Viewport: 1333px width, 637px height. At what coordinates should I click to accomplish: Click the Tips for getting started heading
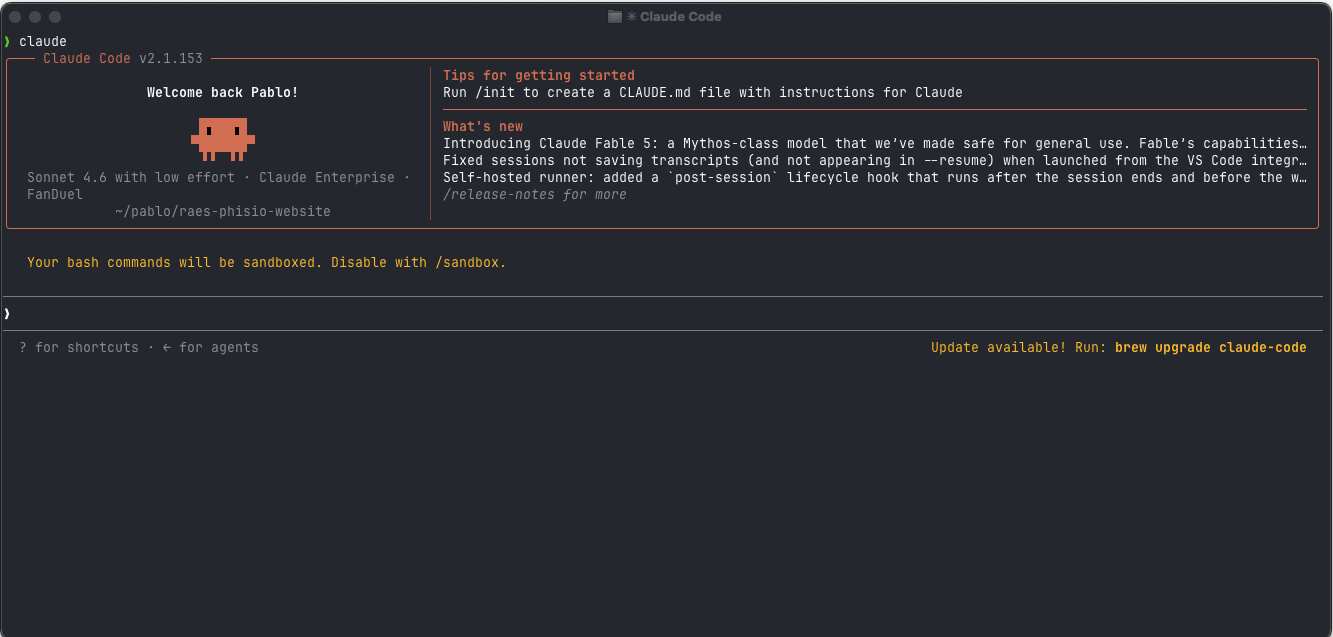(539, 75)
